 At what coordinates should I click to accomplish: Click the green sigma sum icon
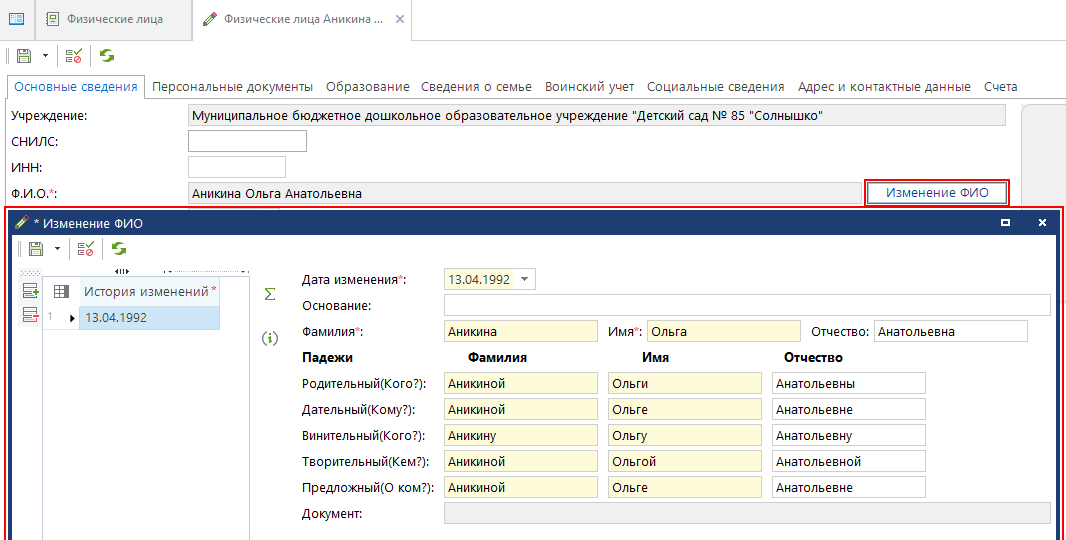tap(268, 294)
